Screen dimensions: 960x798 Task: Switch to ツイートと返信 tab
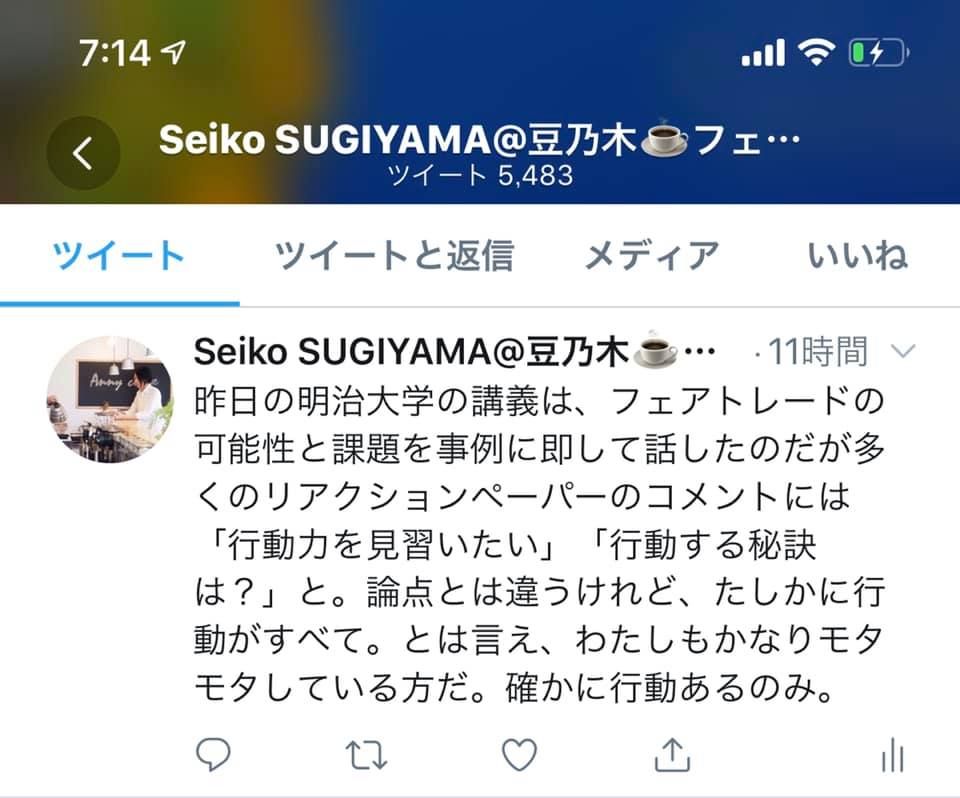point(394,255)
